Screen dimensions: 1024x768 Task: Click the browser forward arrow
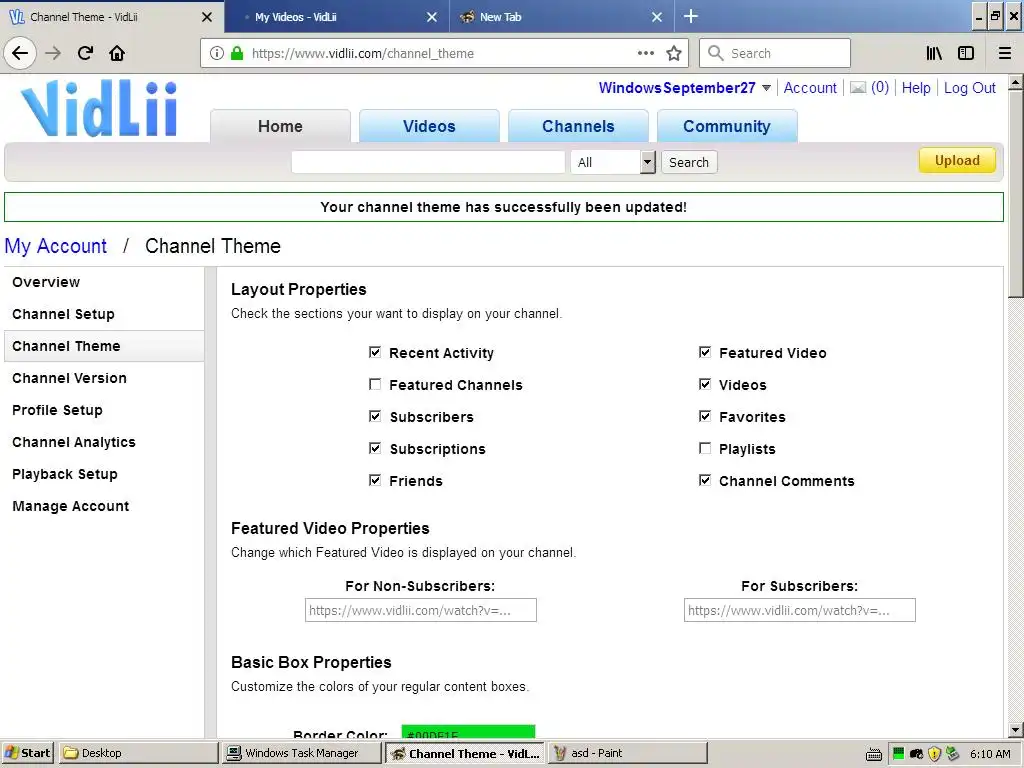click(x=53, y=53)
